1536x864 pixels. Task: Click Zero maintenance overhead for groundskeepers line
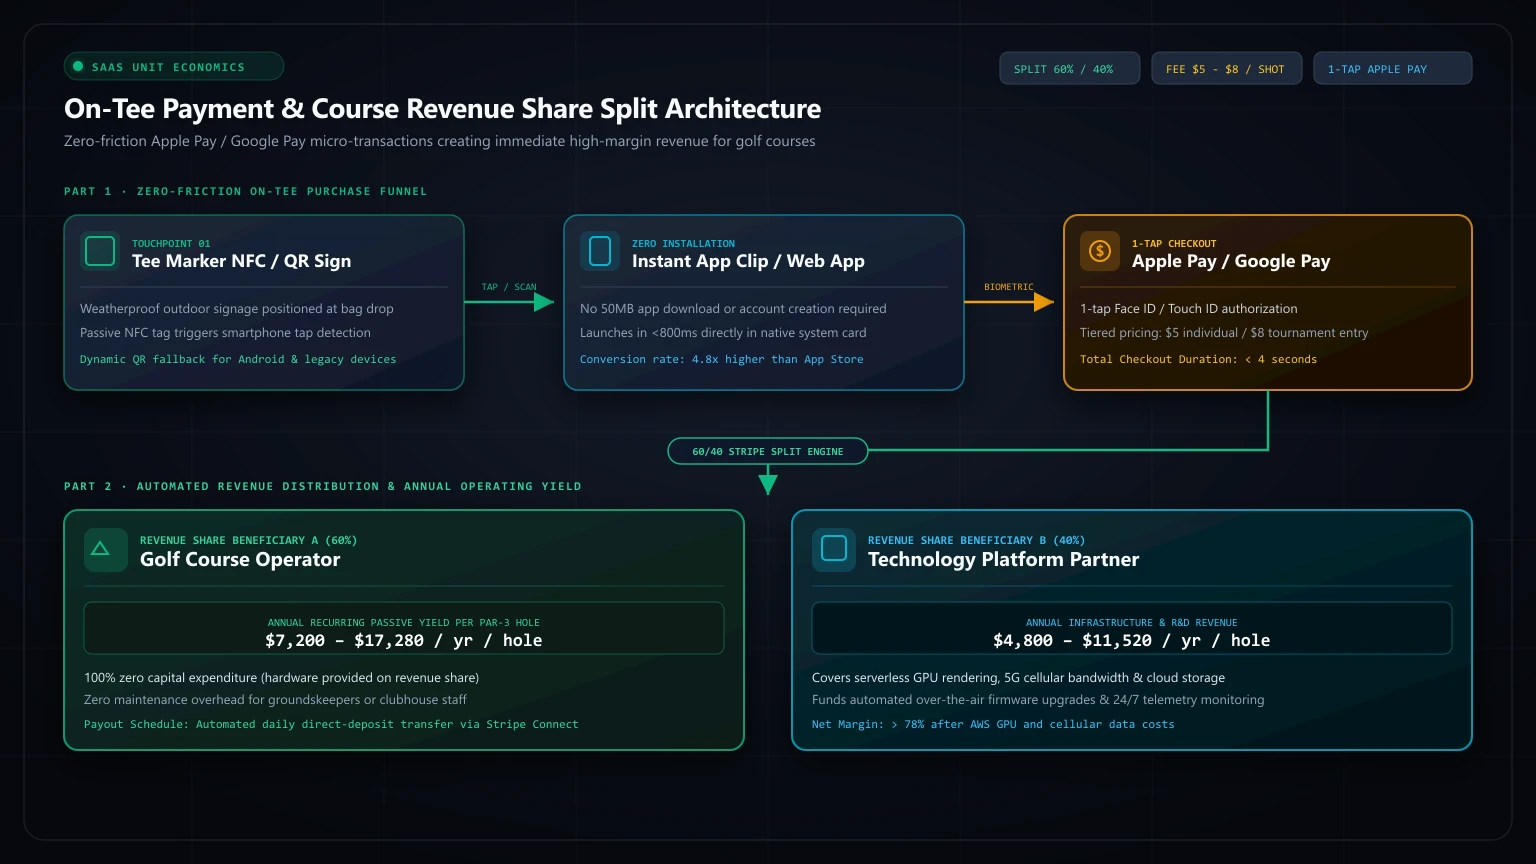tap(275, 700)
